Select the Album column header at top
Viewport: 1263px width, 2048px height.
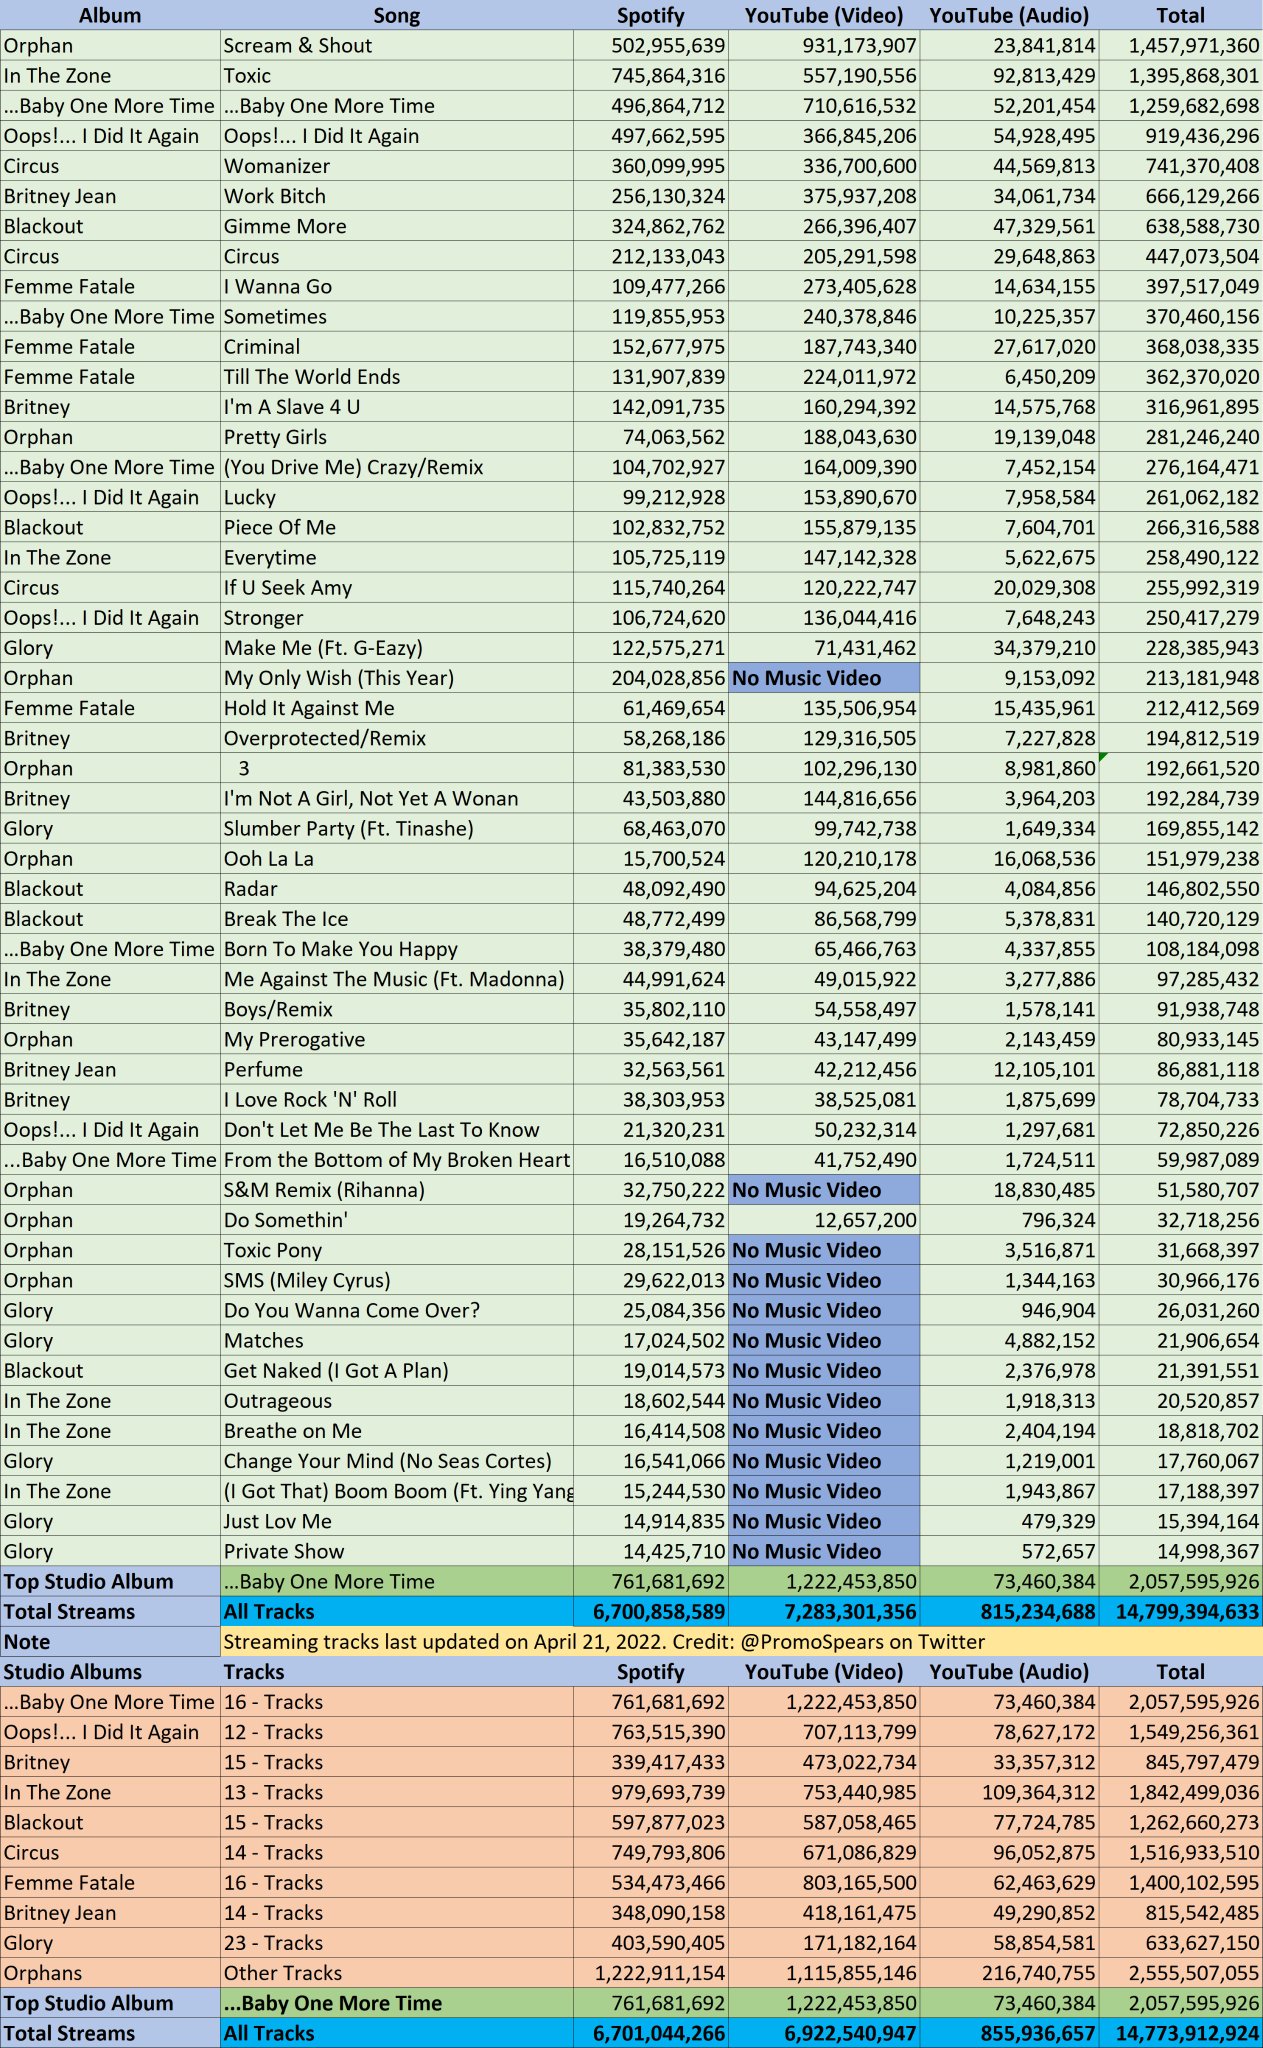[110, 15]
